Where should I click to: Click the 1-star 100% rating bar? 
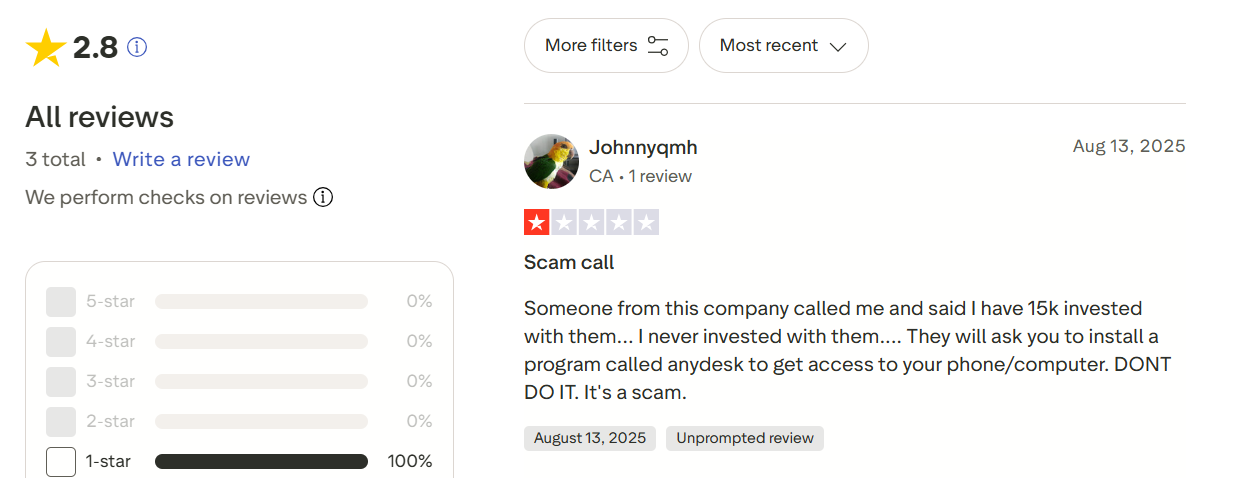click(x=261, y=462)
